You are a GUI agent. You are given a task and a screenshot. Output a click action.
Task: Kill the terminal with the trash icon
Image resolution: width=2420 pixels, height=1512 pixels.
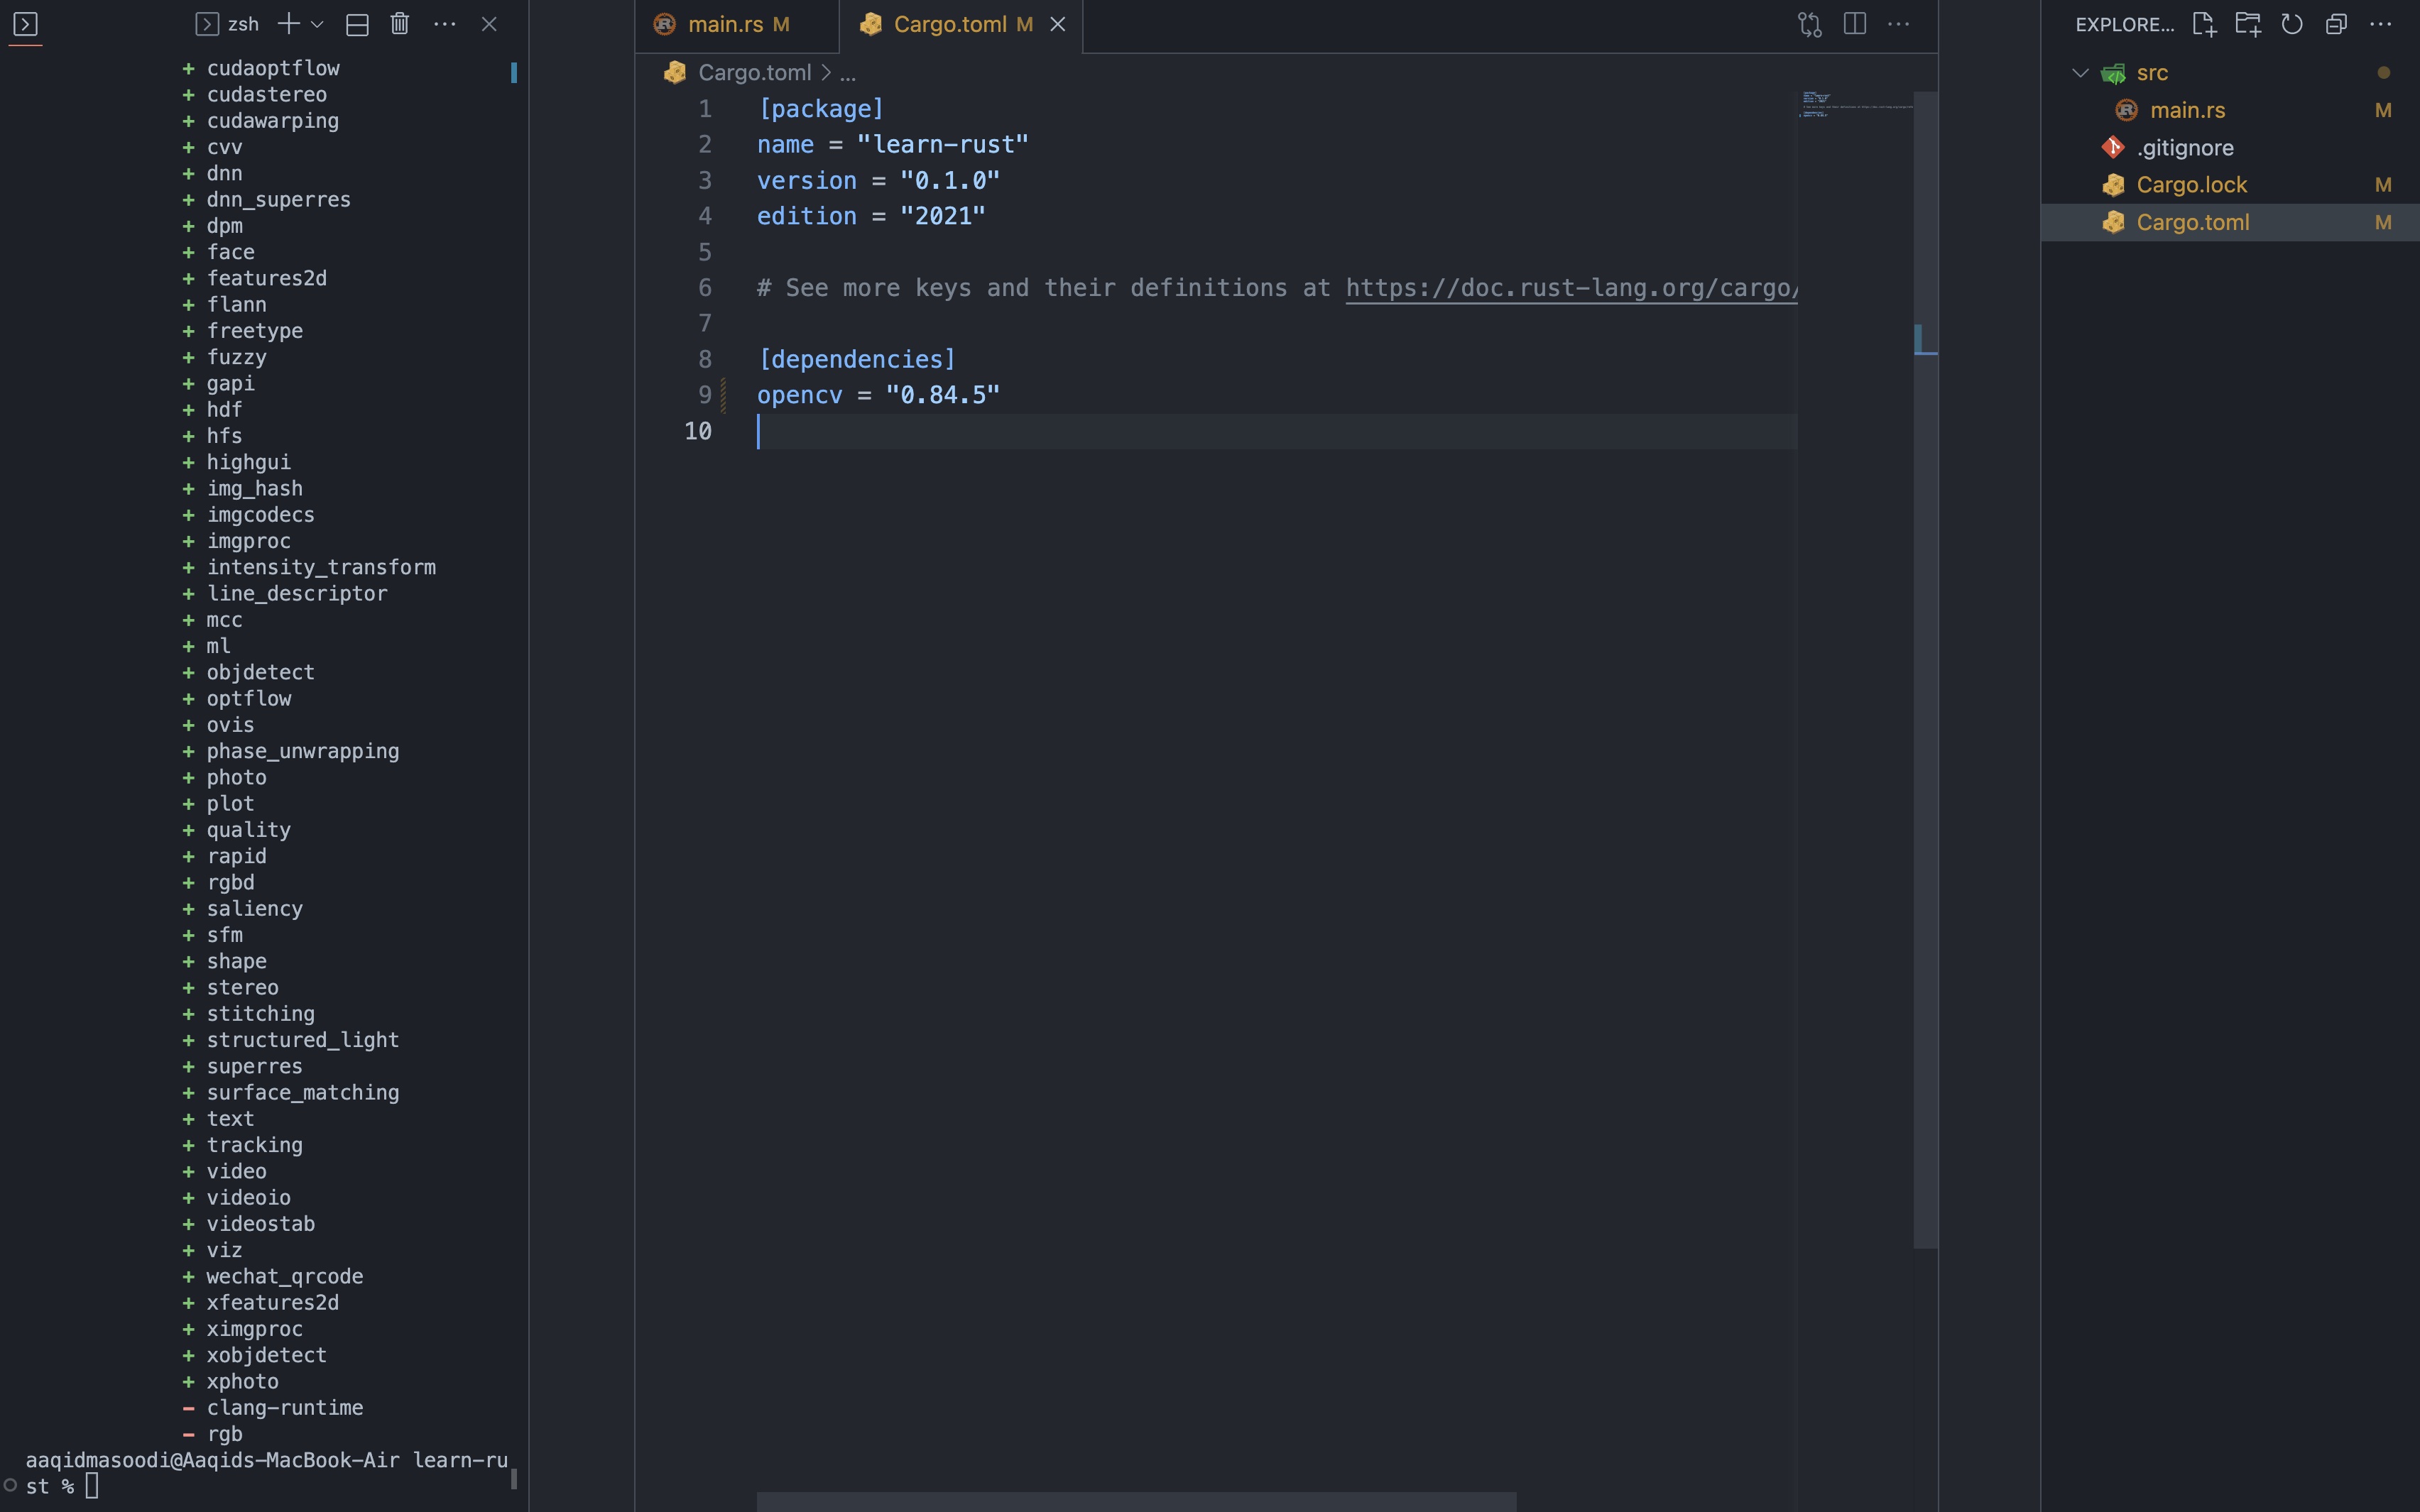[x=400, y=24]
